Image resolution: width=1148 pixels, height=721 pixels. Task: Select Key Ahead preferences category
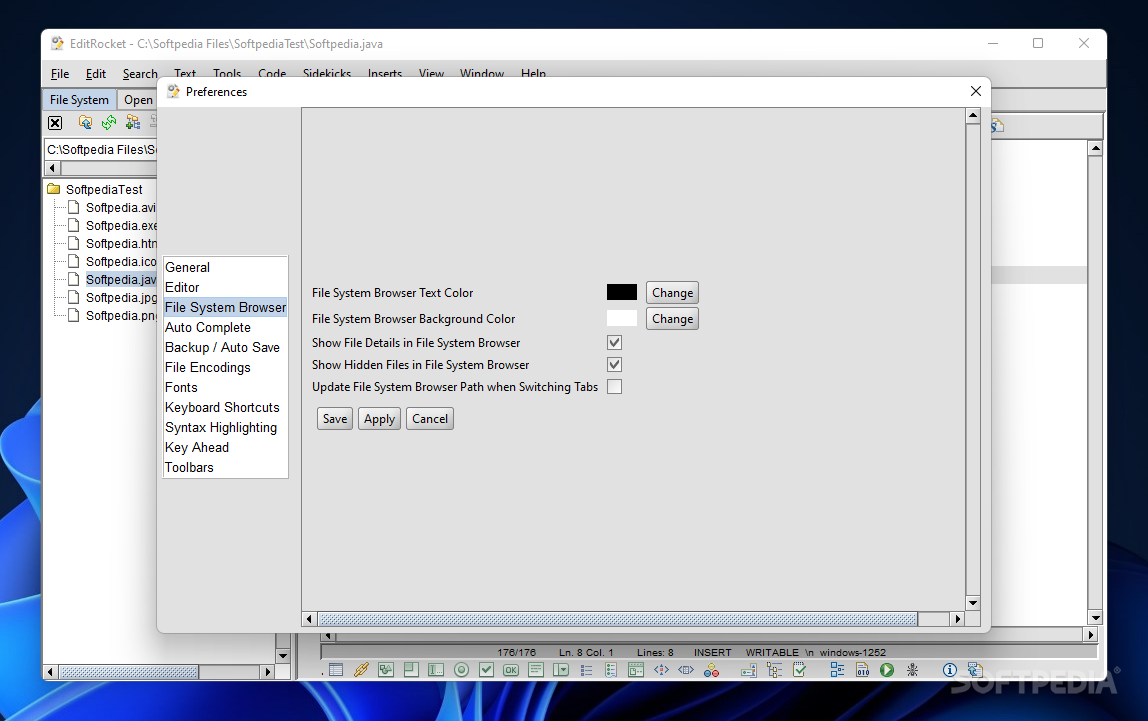point(226,447)
